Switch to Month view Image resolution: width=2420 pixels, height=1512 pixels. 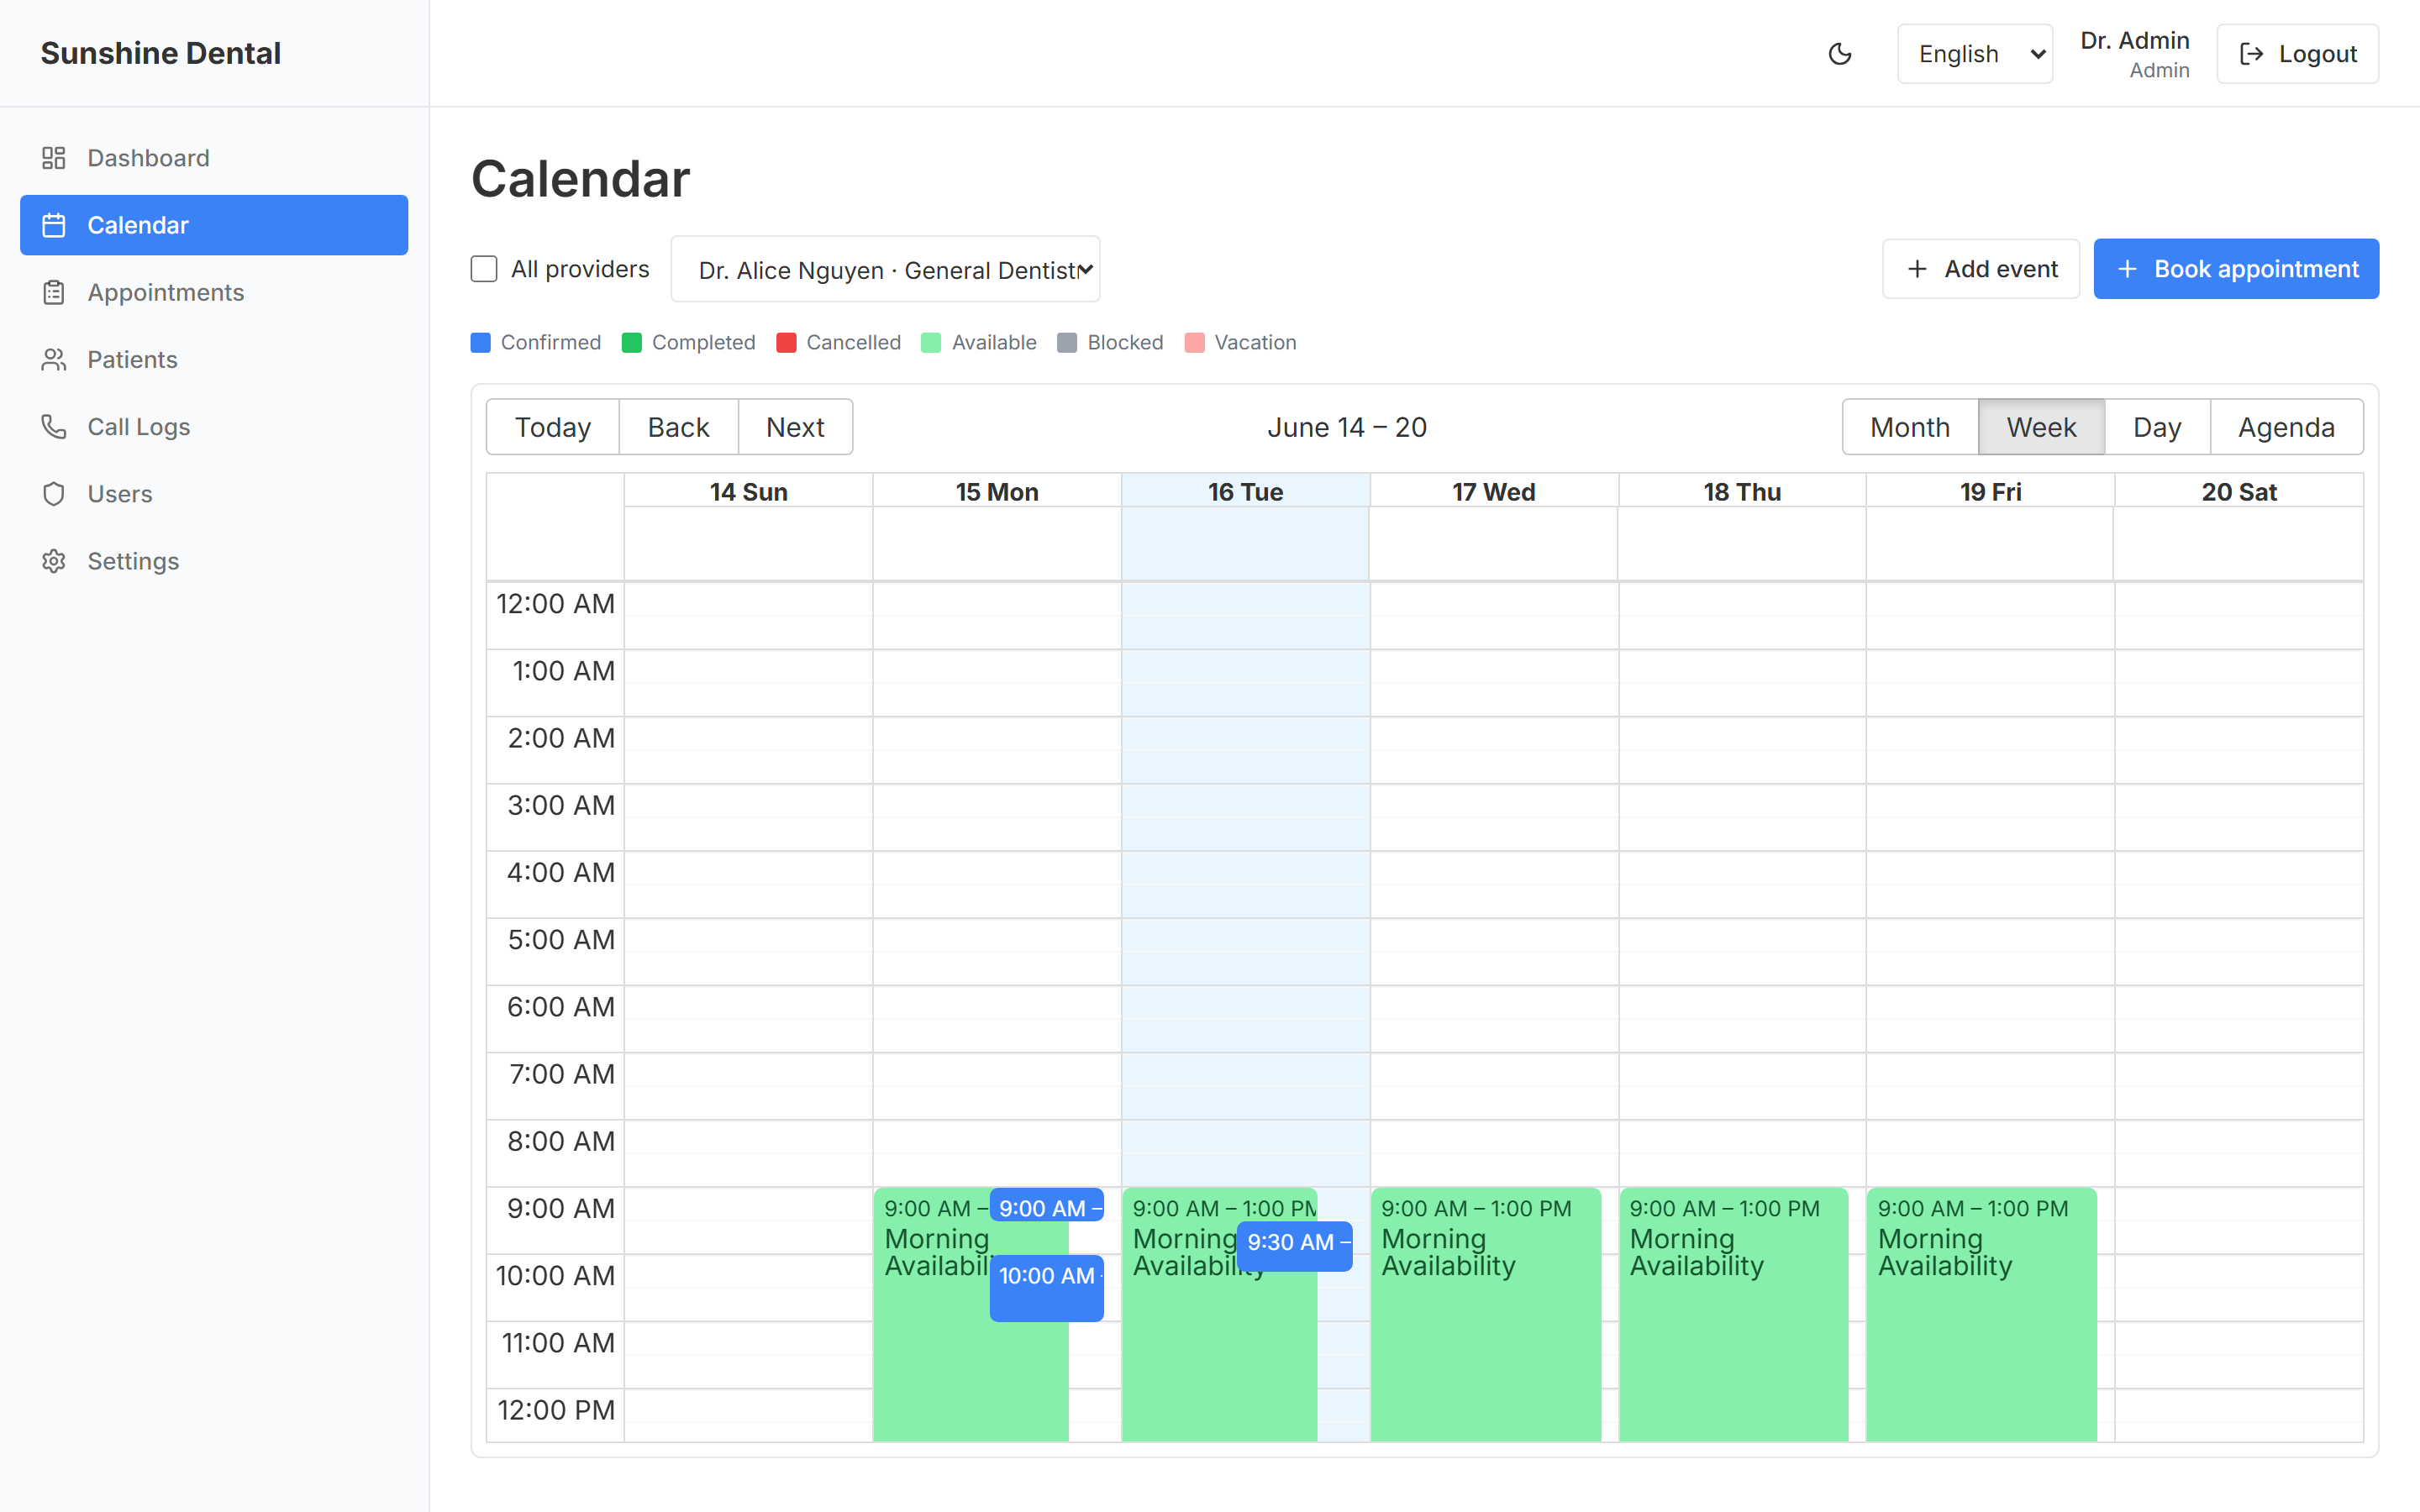(x=1910, y=427)
